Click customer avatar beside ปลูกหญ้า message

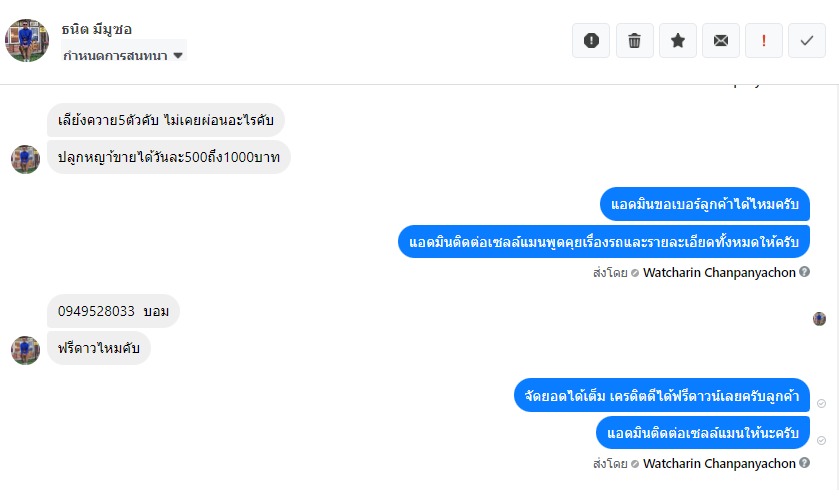[25, 158]
